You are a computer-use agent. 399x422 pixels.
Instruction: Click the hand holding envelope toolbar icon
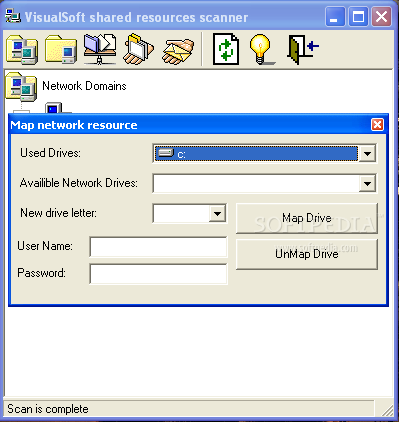178,51
